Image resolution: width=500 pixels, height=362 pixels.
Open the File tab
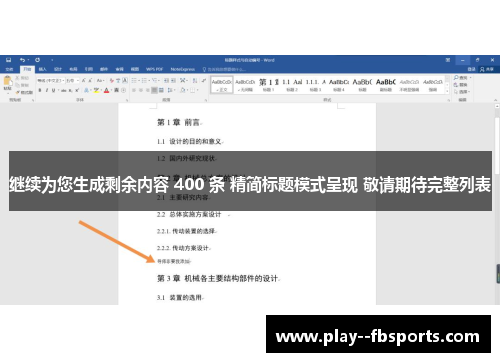pos(9,69)
